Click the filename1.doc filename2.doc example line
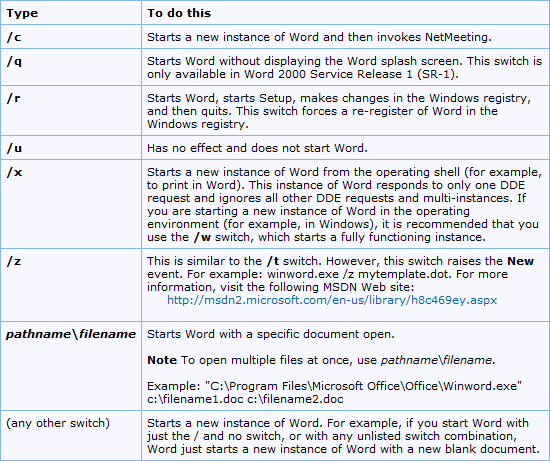Screen dimensions: 550x461 click(x=245, y=399)
